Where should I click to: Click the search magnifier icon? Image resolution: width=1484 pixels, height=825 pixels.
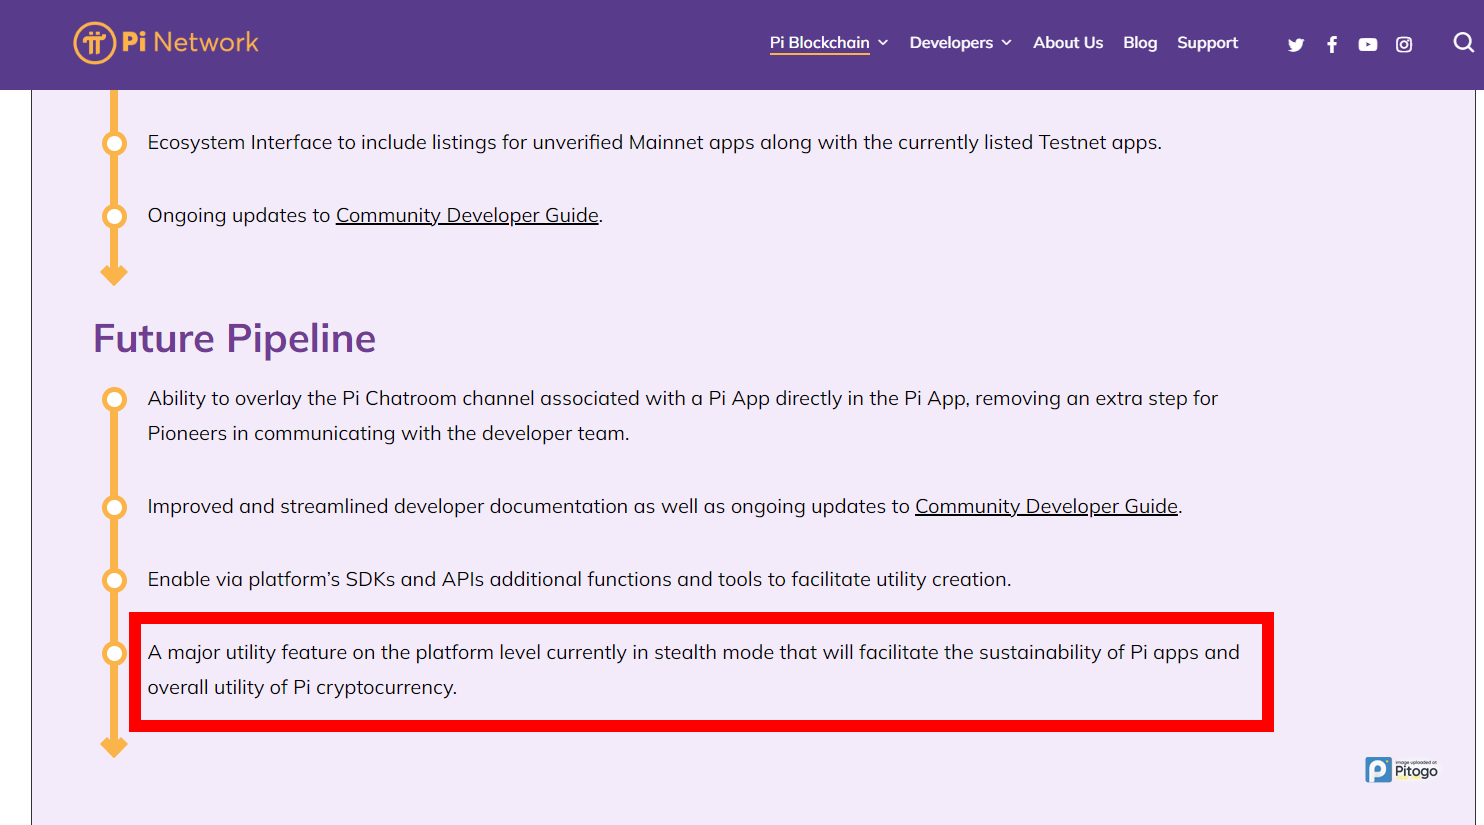[x=1463, y=43]
